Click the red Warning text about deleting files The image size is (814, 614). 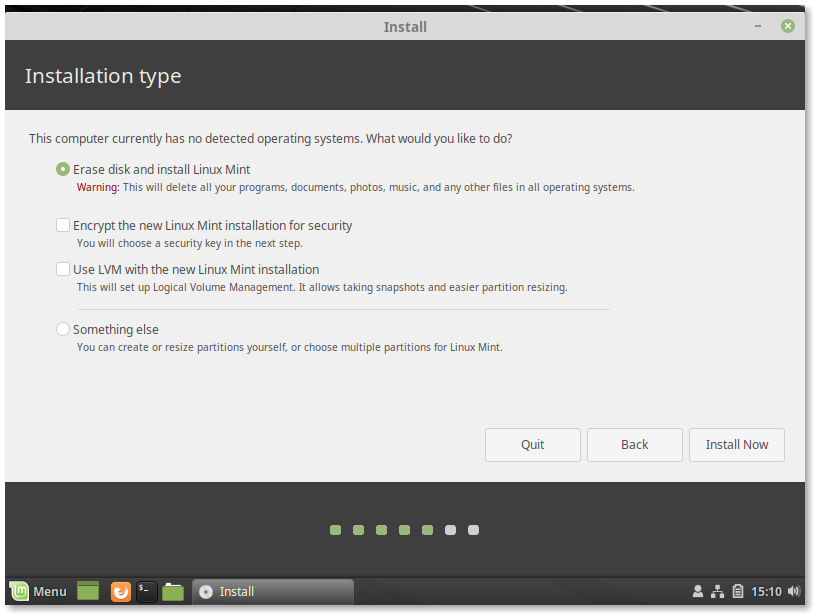pos(356,187)
